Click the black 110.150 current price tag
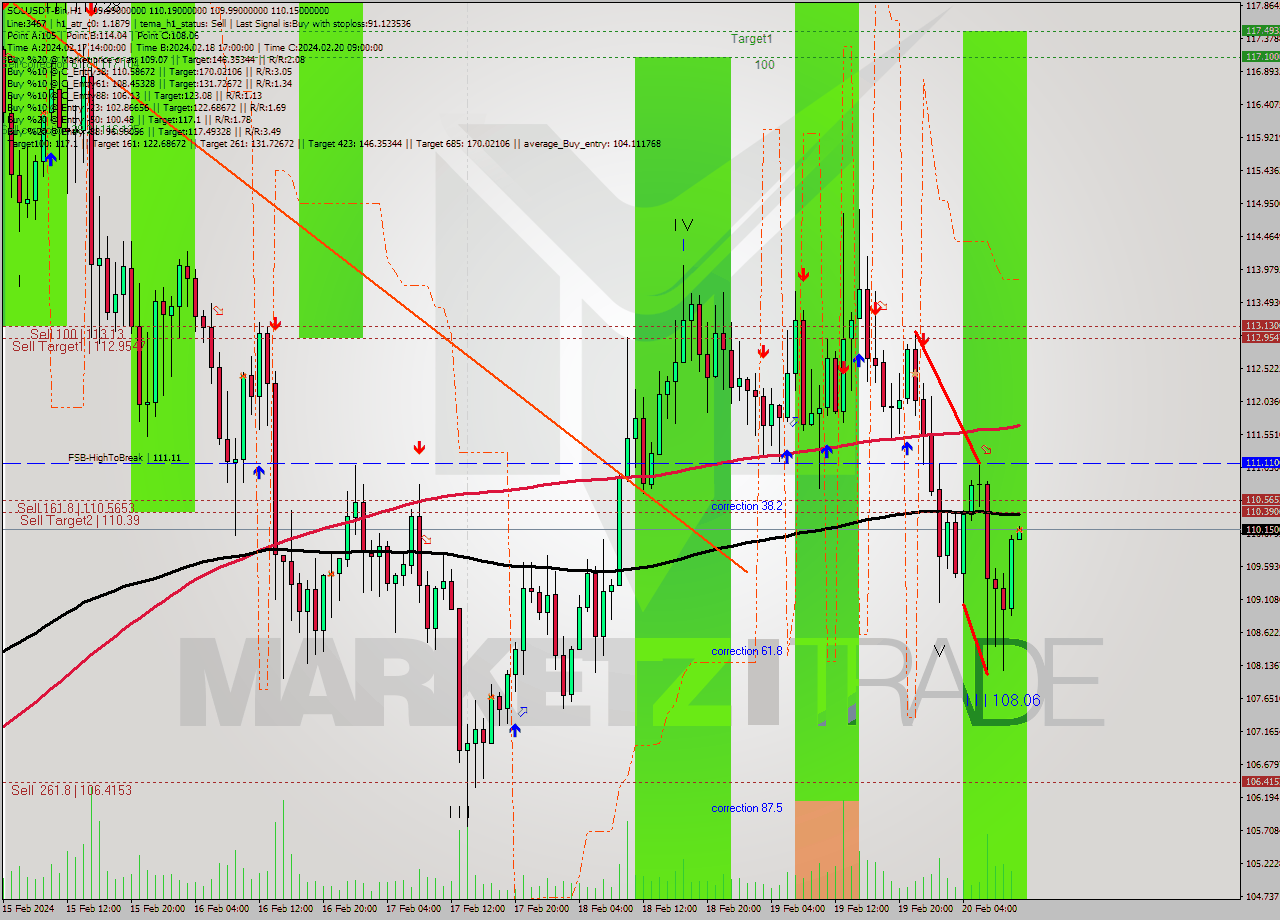The image size is (1280, 920). tap(1260, 529)
